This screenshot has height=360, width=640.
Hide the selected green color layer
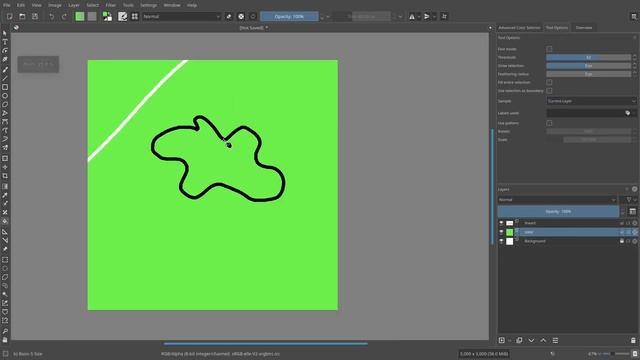pyautogui.click(x=501, y=232)
